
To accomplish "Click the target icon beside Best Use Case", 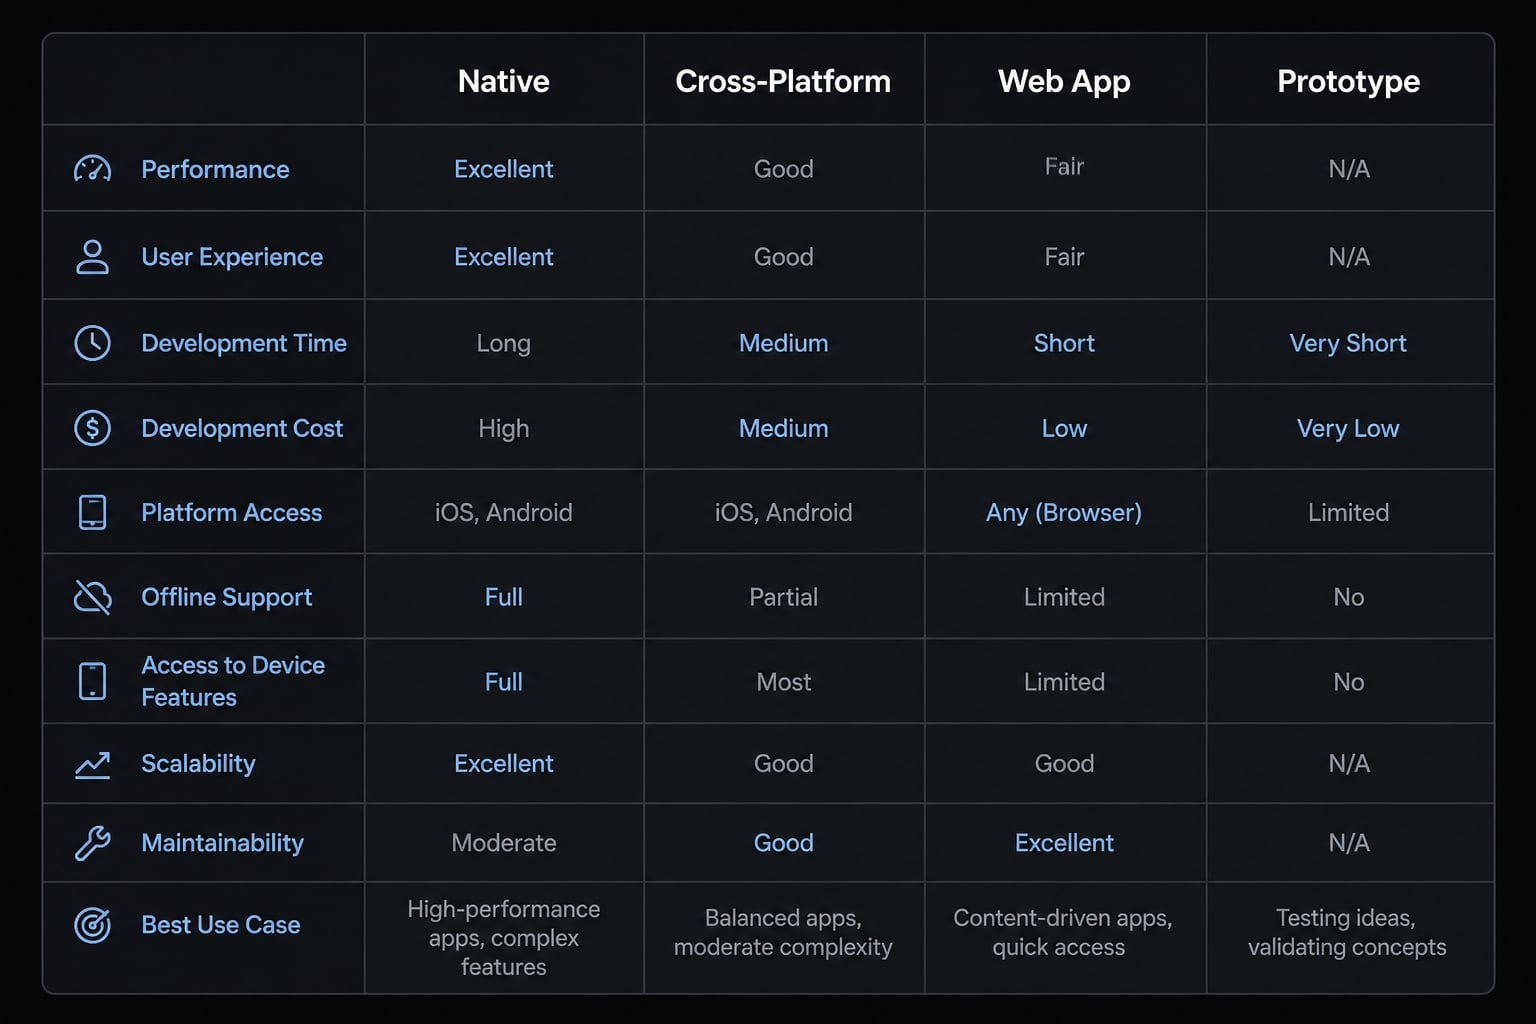I will [x=92, y=925].
